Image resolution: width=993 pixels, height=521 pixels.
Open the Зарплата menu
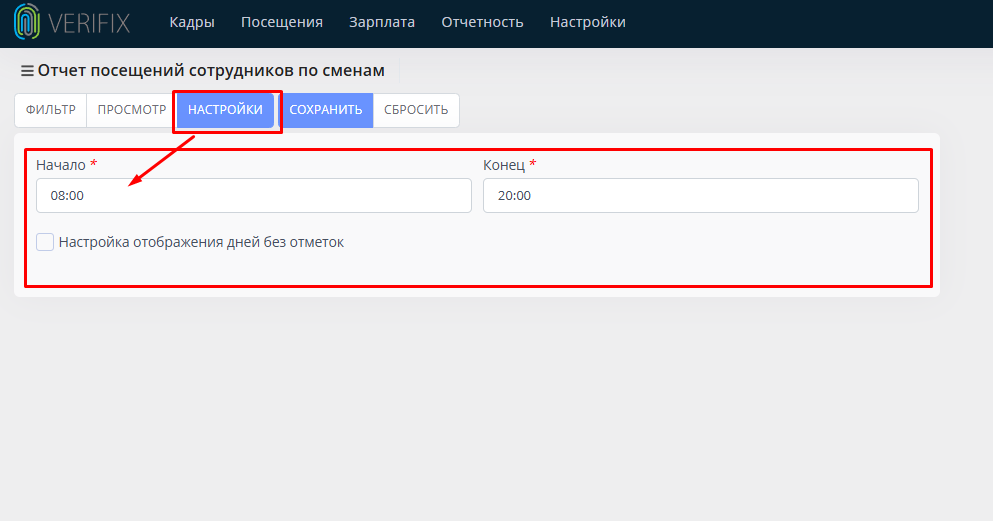[x=382, y=22]
